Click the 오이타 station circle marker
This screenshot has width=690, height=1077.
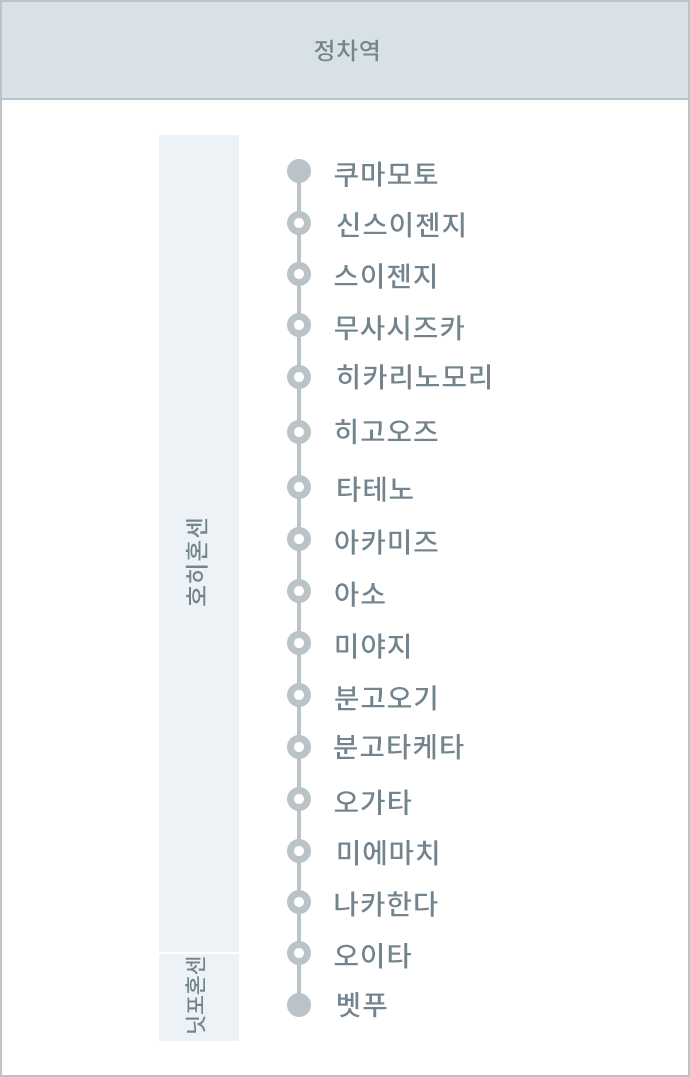[x=299, y=953]
